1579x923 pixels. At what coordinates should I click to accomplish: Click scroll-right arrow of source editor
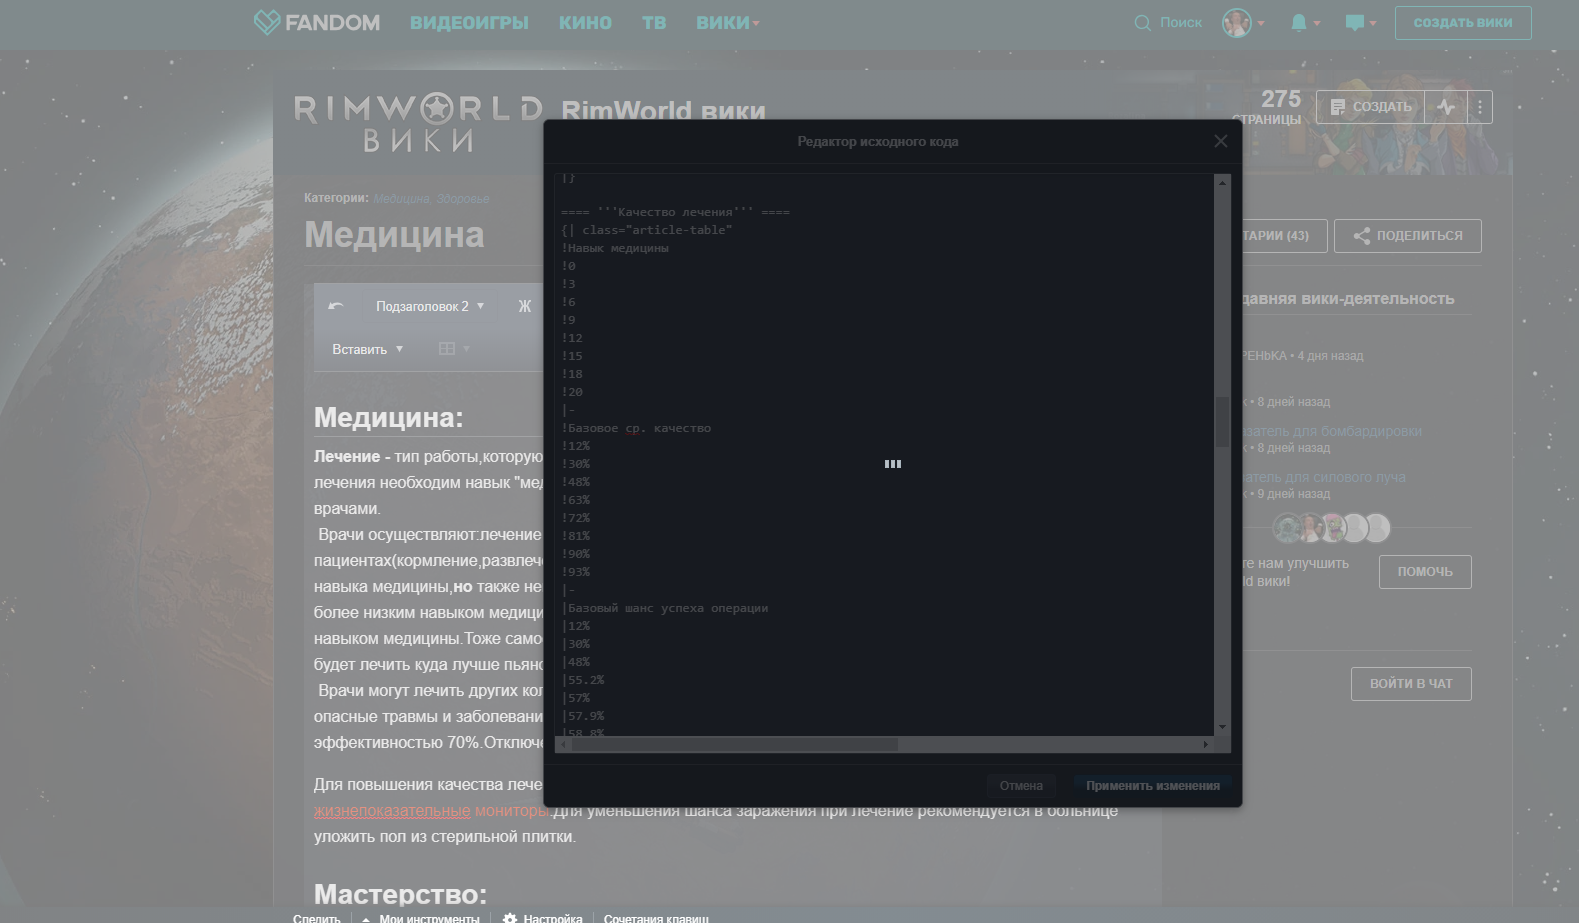[x=1205, y=744]
